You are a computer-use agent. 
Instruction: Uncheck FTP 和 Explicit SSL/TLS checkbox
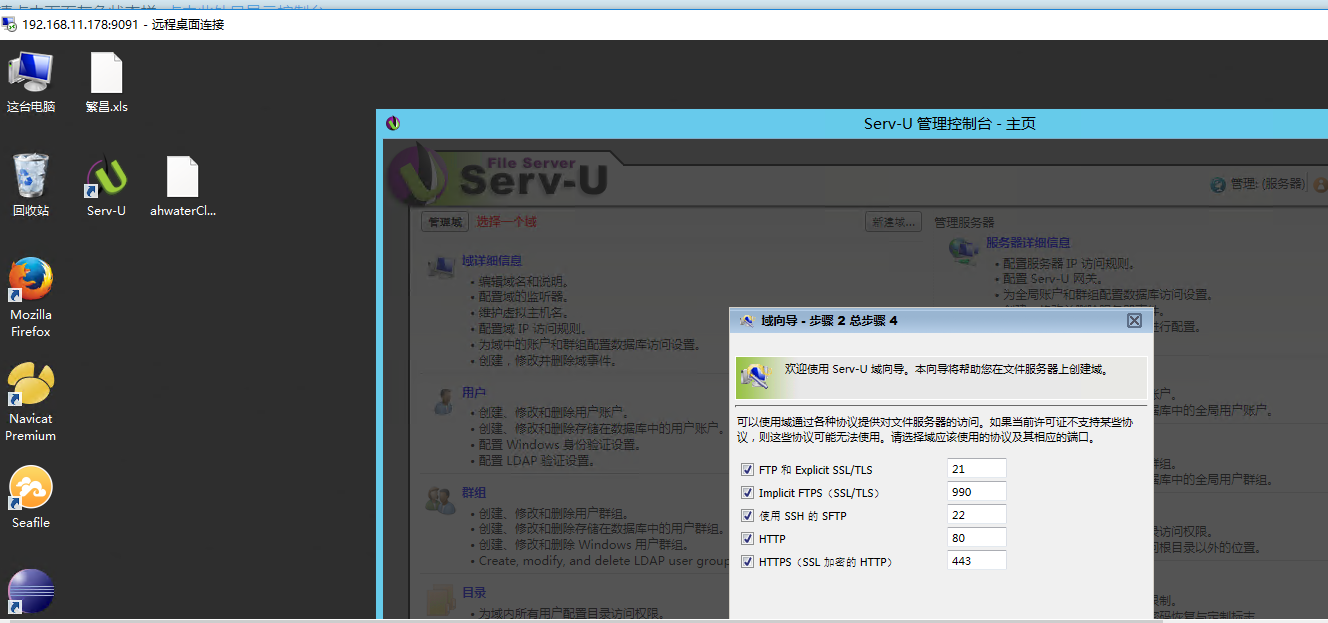click(x=747, y=470)
